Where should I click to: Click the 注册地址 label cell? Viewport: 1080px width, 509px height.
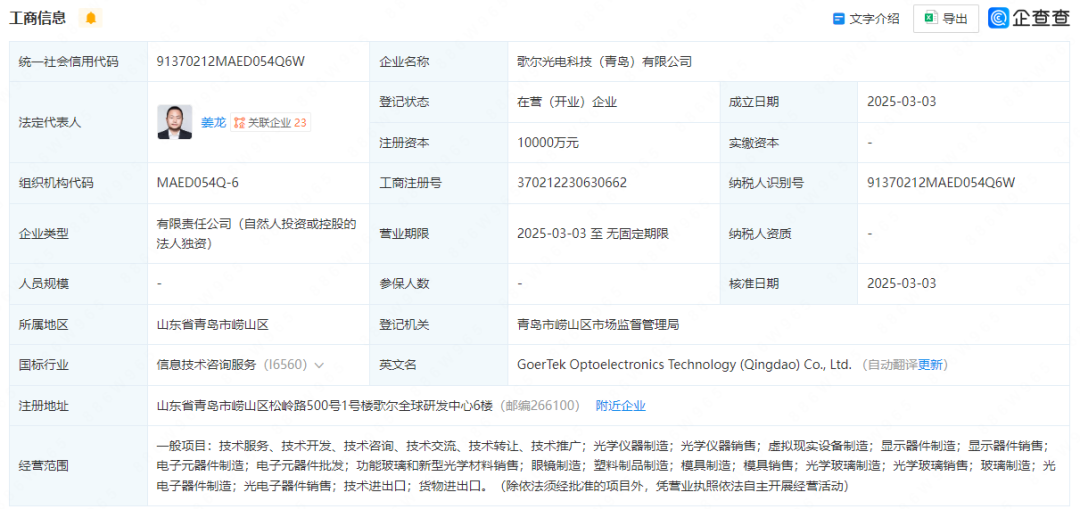(79, 406)
